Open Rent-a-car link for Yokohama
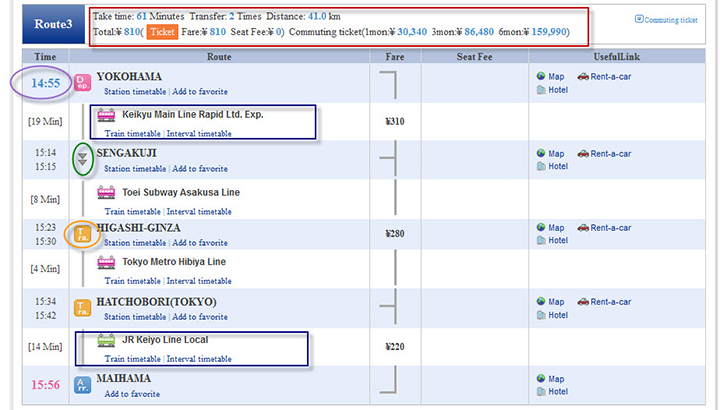The width and height of the screenshot is (720, 410). pos(611,77)
